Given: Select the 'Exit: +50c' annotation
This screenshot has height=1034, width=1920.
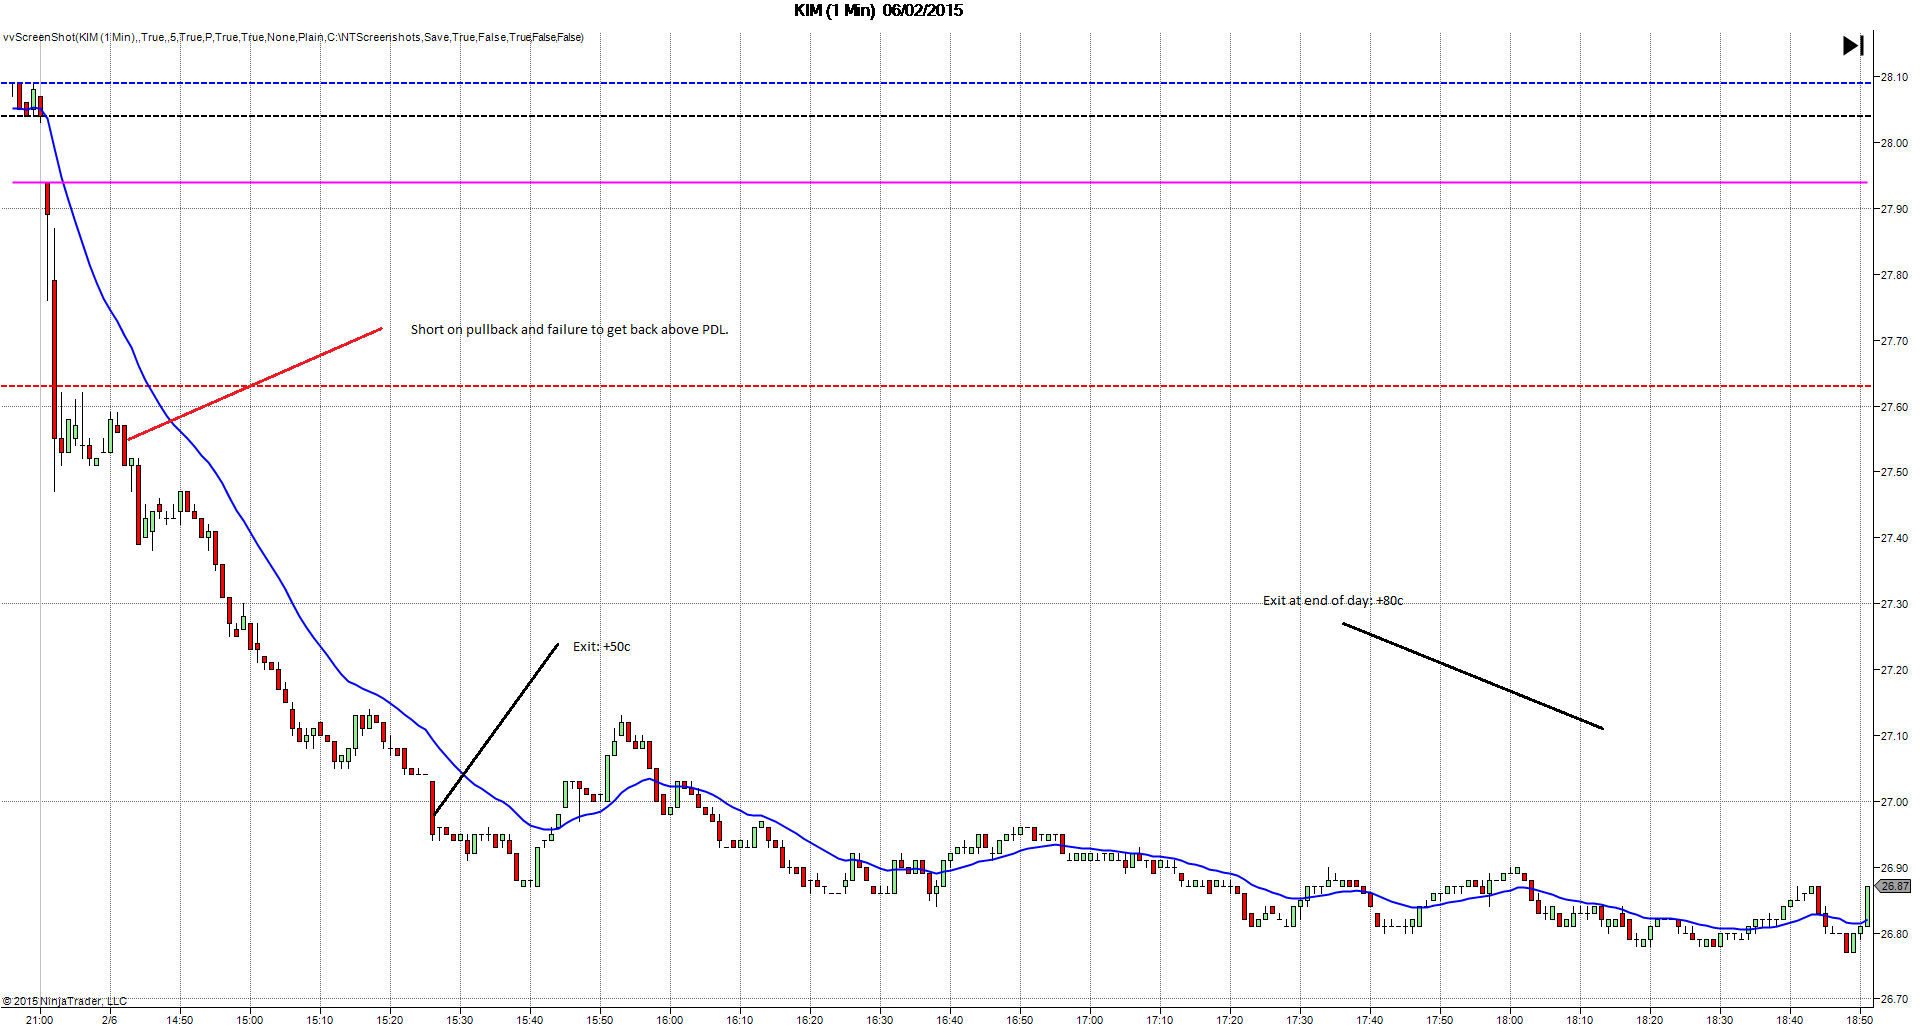Looking at the screenshot, I should [601, 647].
